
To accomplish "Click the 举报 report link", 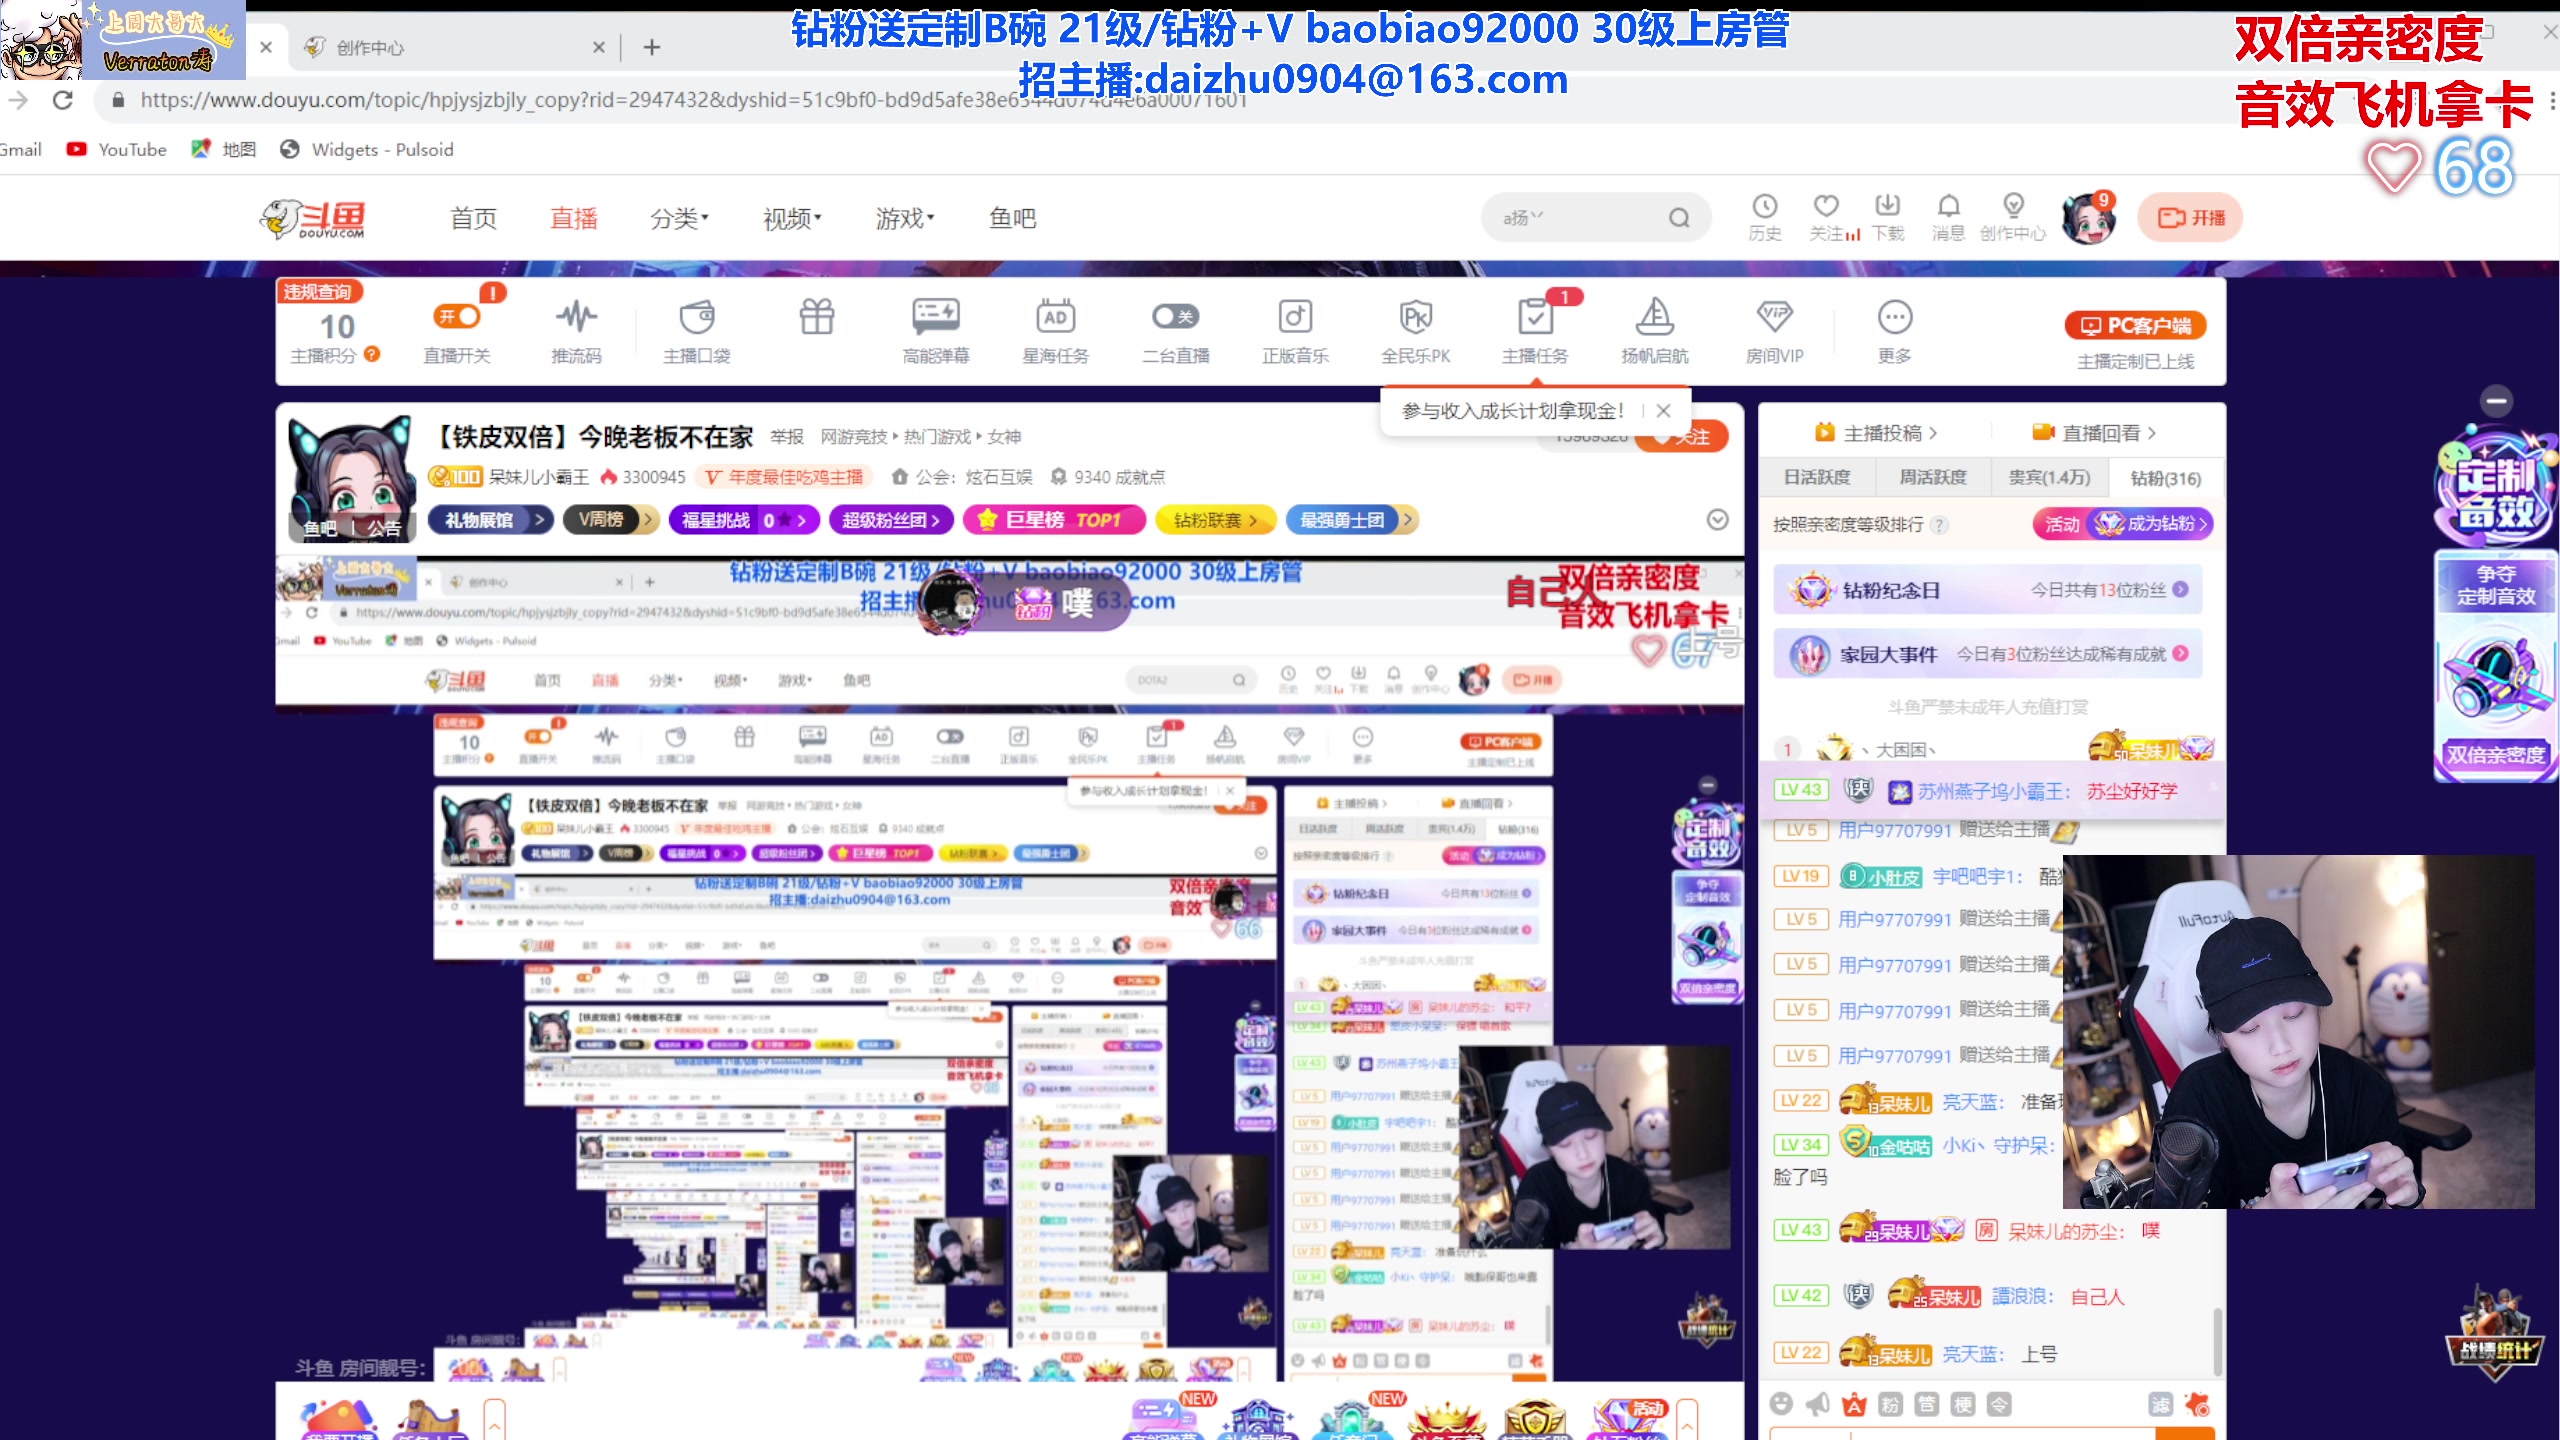I will tap(787, 437).
